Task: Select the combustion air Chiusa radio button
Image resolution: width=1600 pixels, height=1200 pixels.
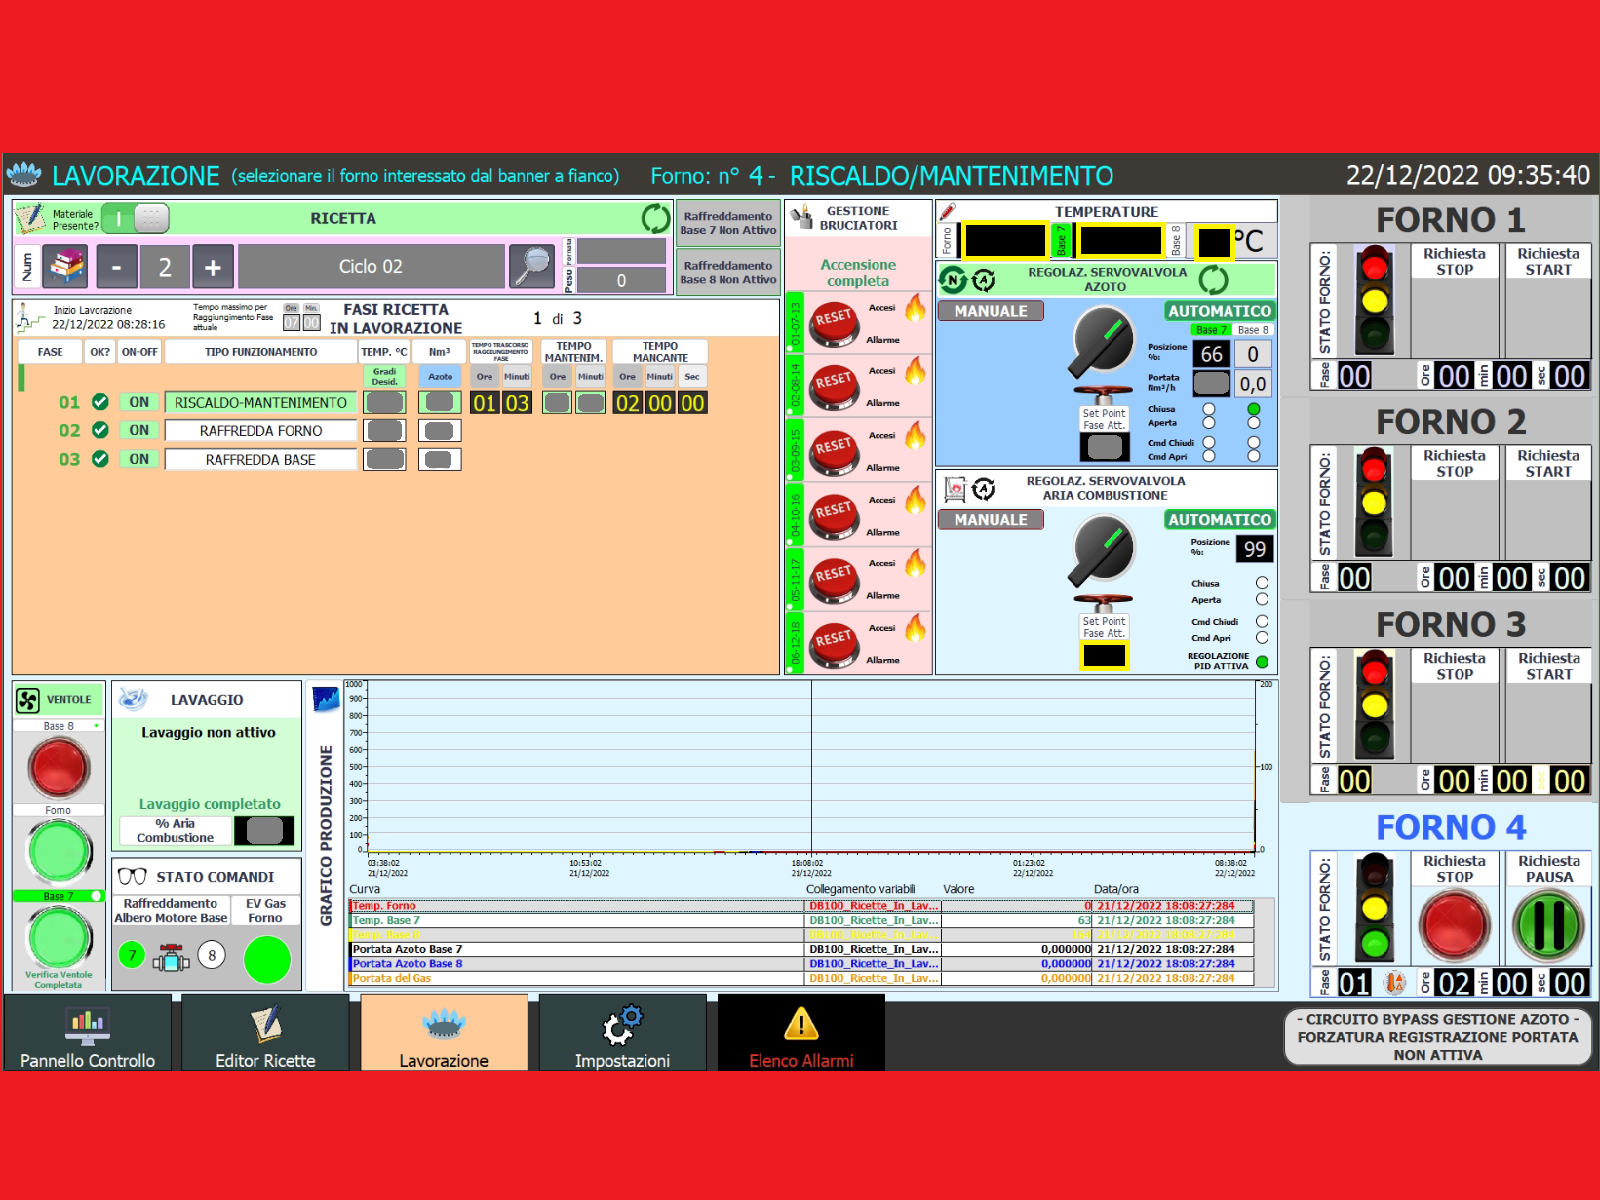Action: (x=1262, y=583)
